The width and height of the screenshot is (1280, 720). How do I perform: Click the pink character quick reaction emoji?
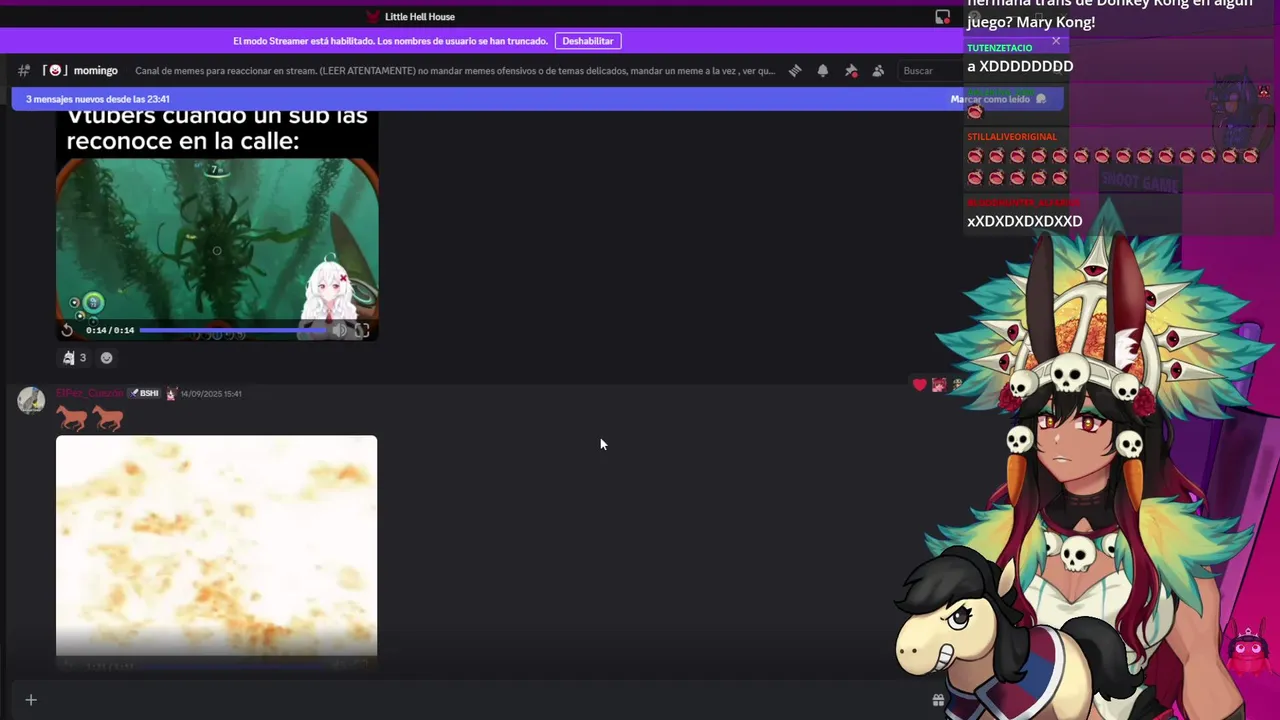(939, 385)
